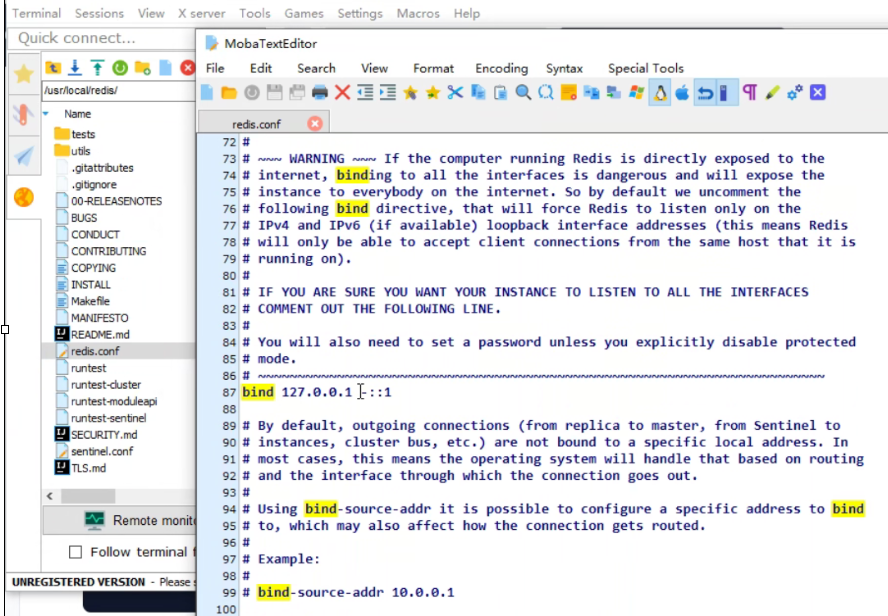Click the yellow sticky note icon in editor toolbar
Viewport: 888px width, 616px height.
(569, 92)
